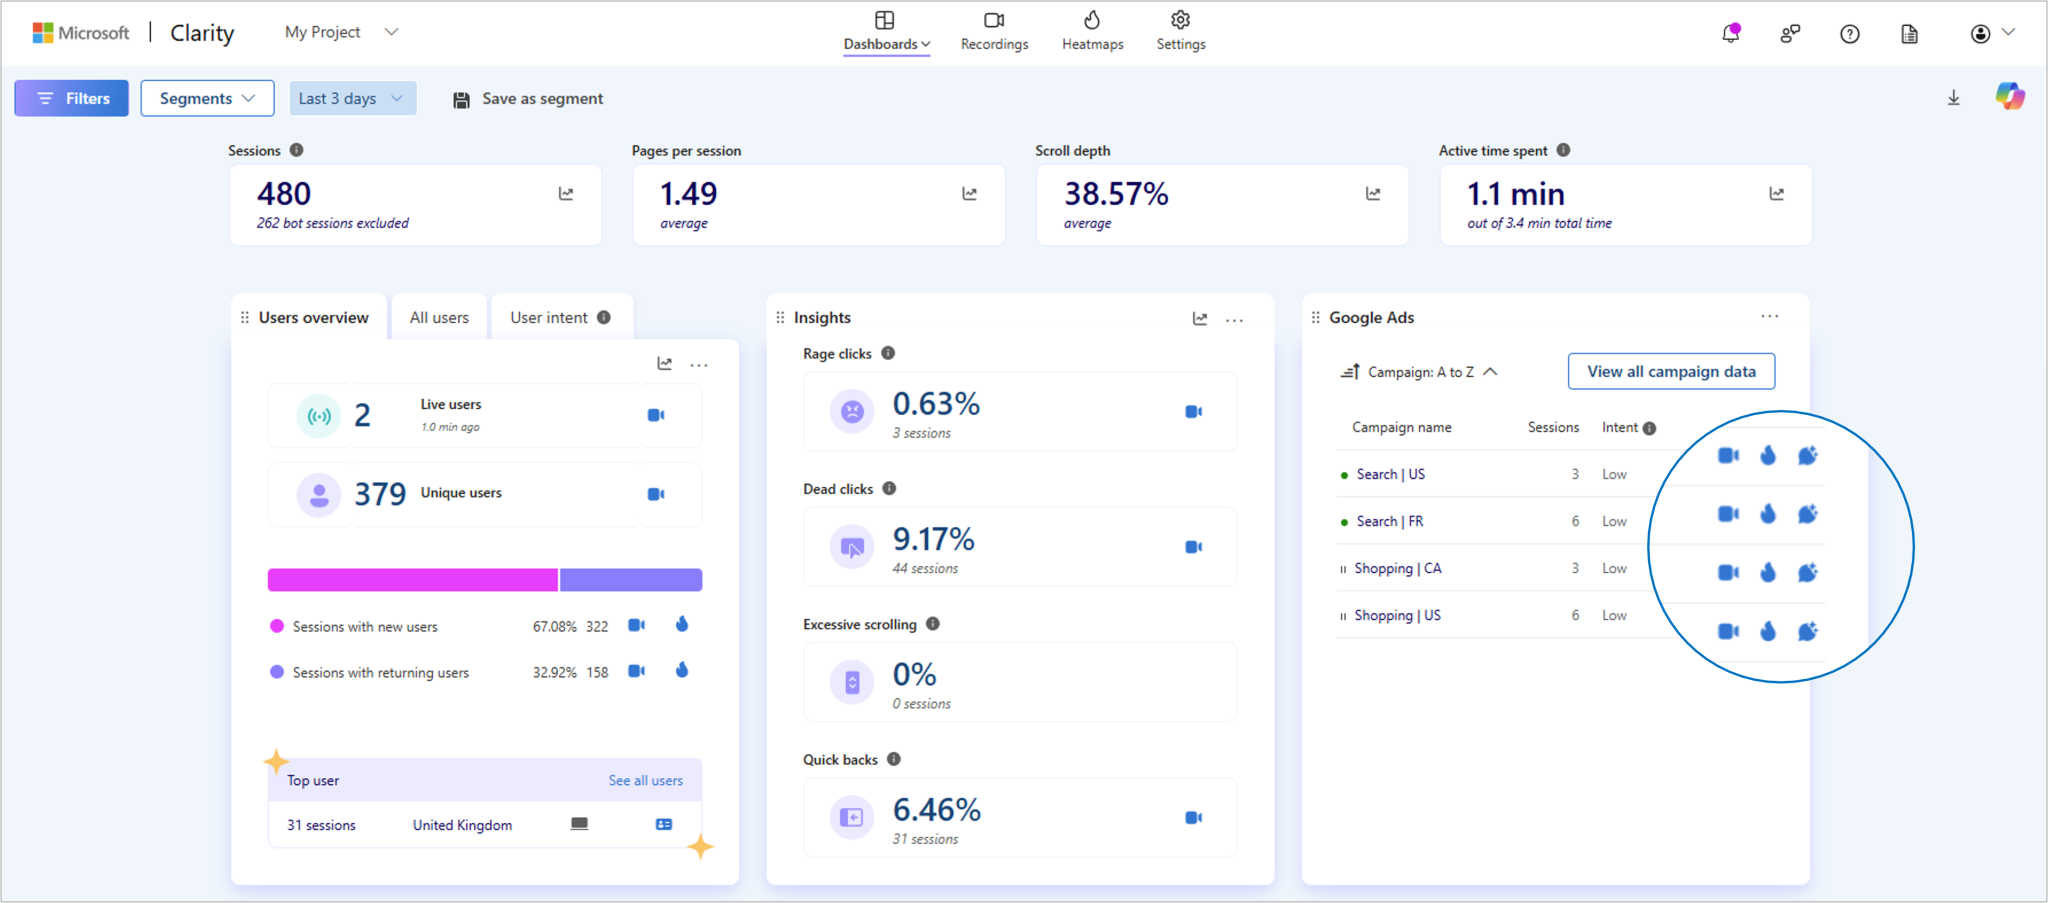Open heatmap for sessions with new users

[682, 625]
